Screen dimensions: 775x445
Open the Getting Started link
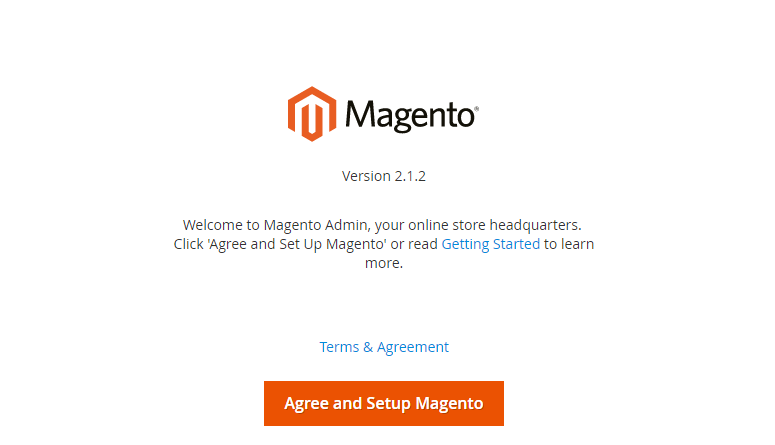490,244
